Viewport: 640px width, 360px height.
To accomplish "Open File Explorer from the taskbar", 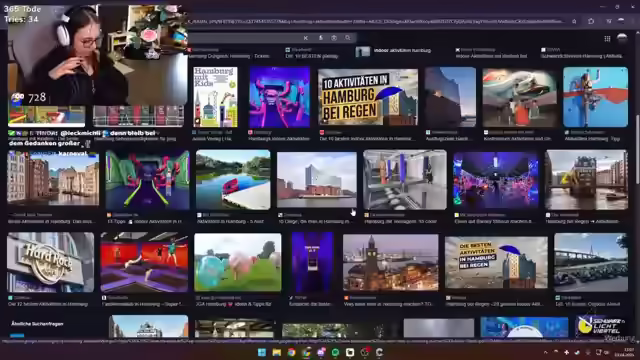I will coord(277,352).
